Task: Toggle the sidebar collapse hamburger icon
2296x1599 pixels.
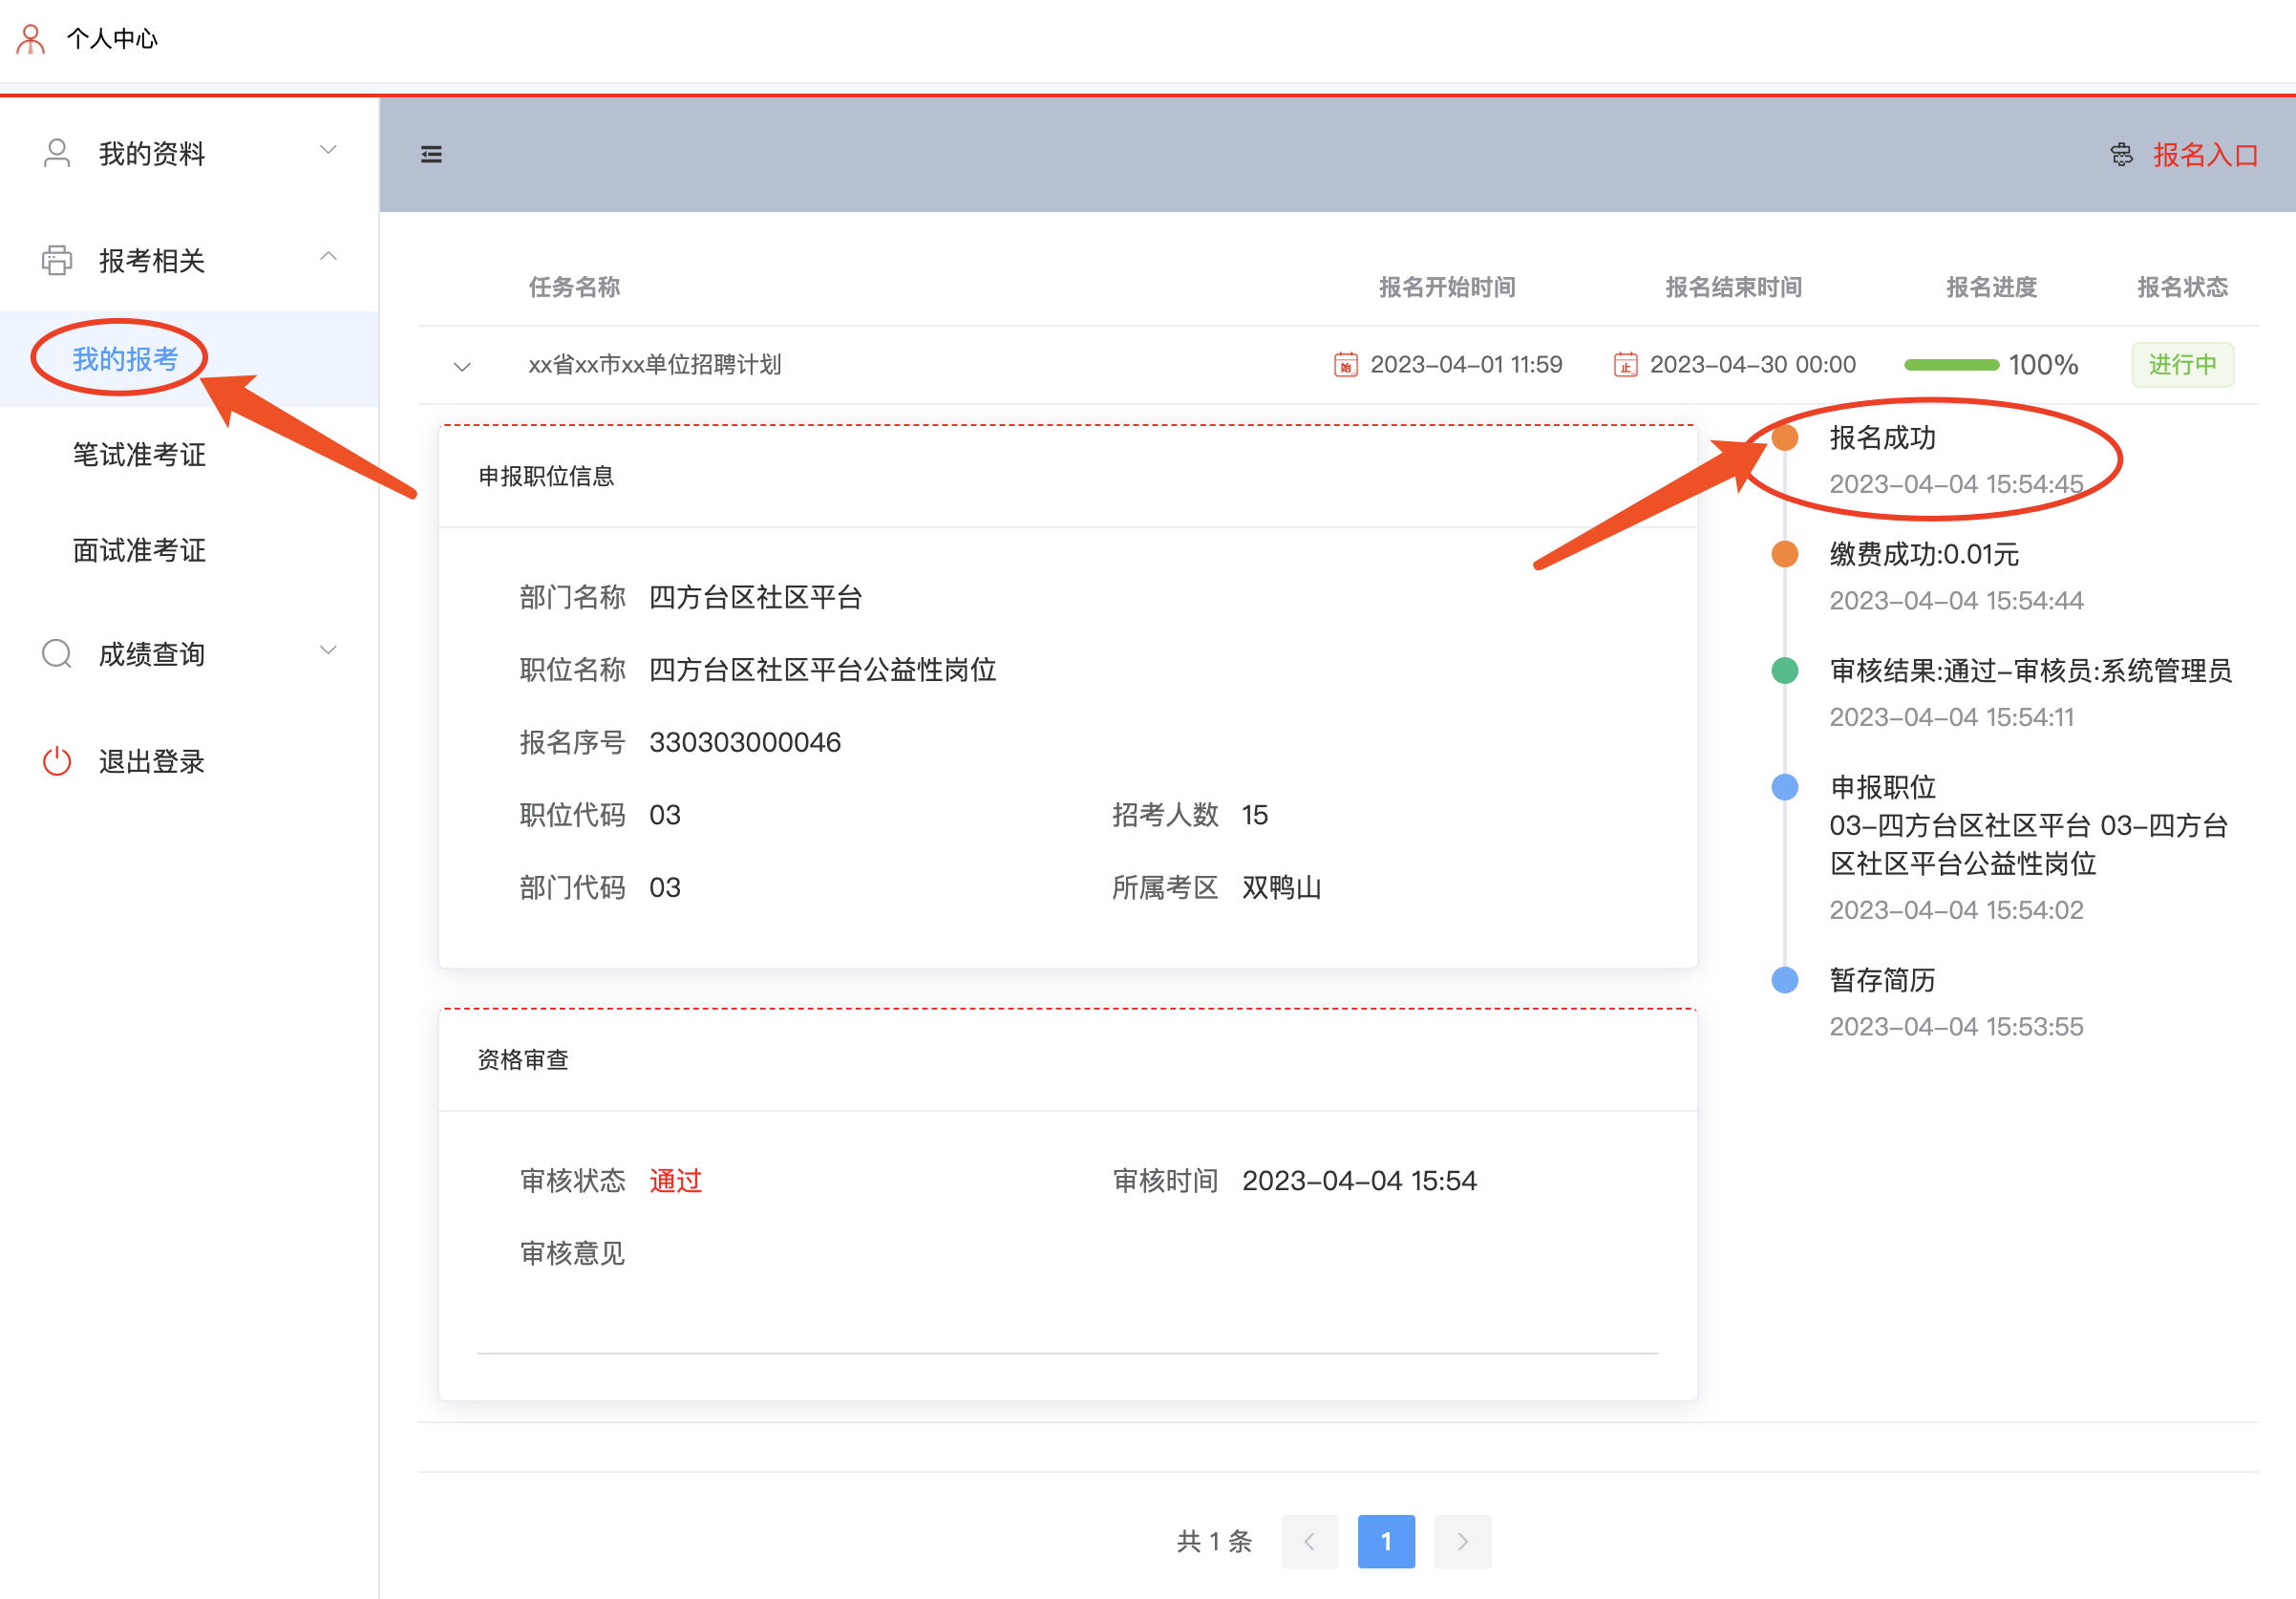Action: pos(431,155)
